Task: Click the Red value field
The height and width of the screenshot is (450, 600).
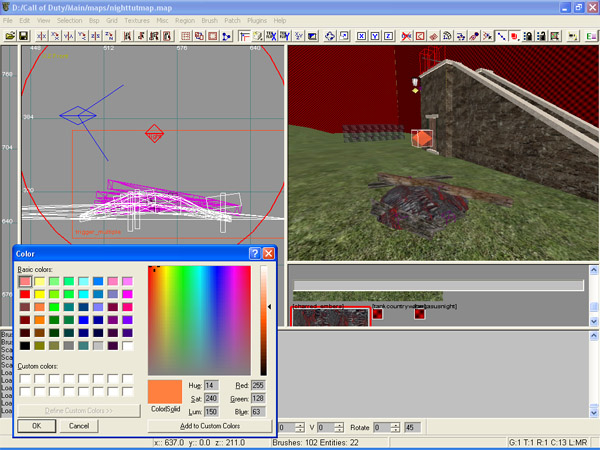Action: pos(258,385)
